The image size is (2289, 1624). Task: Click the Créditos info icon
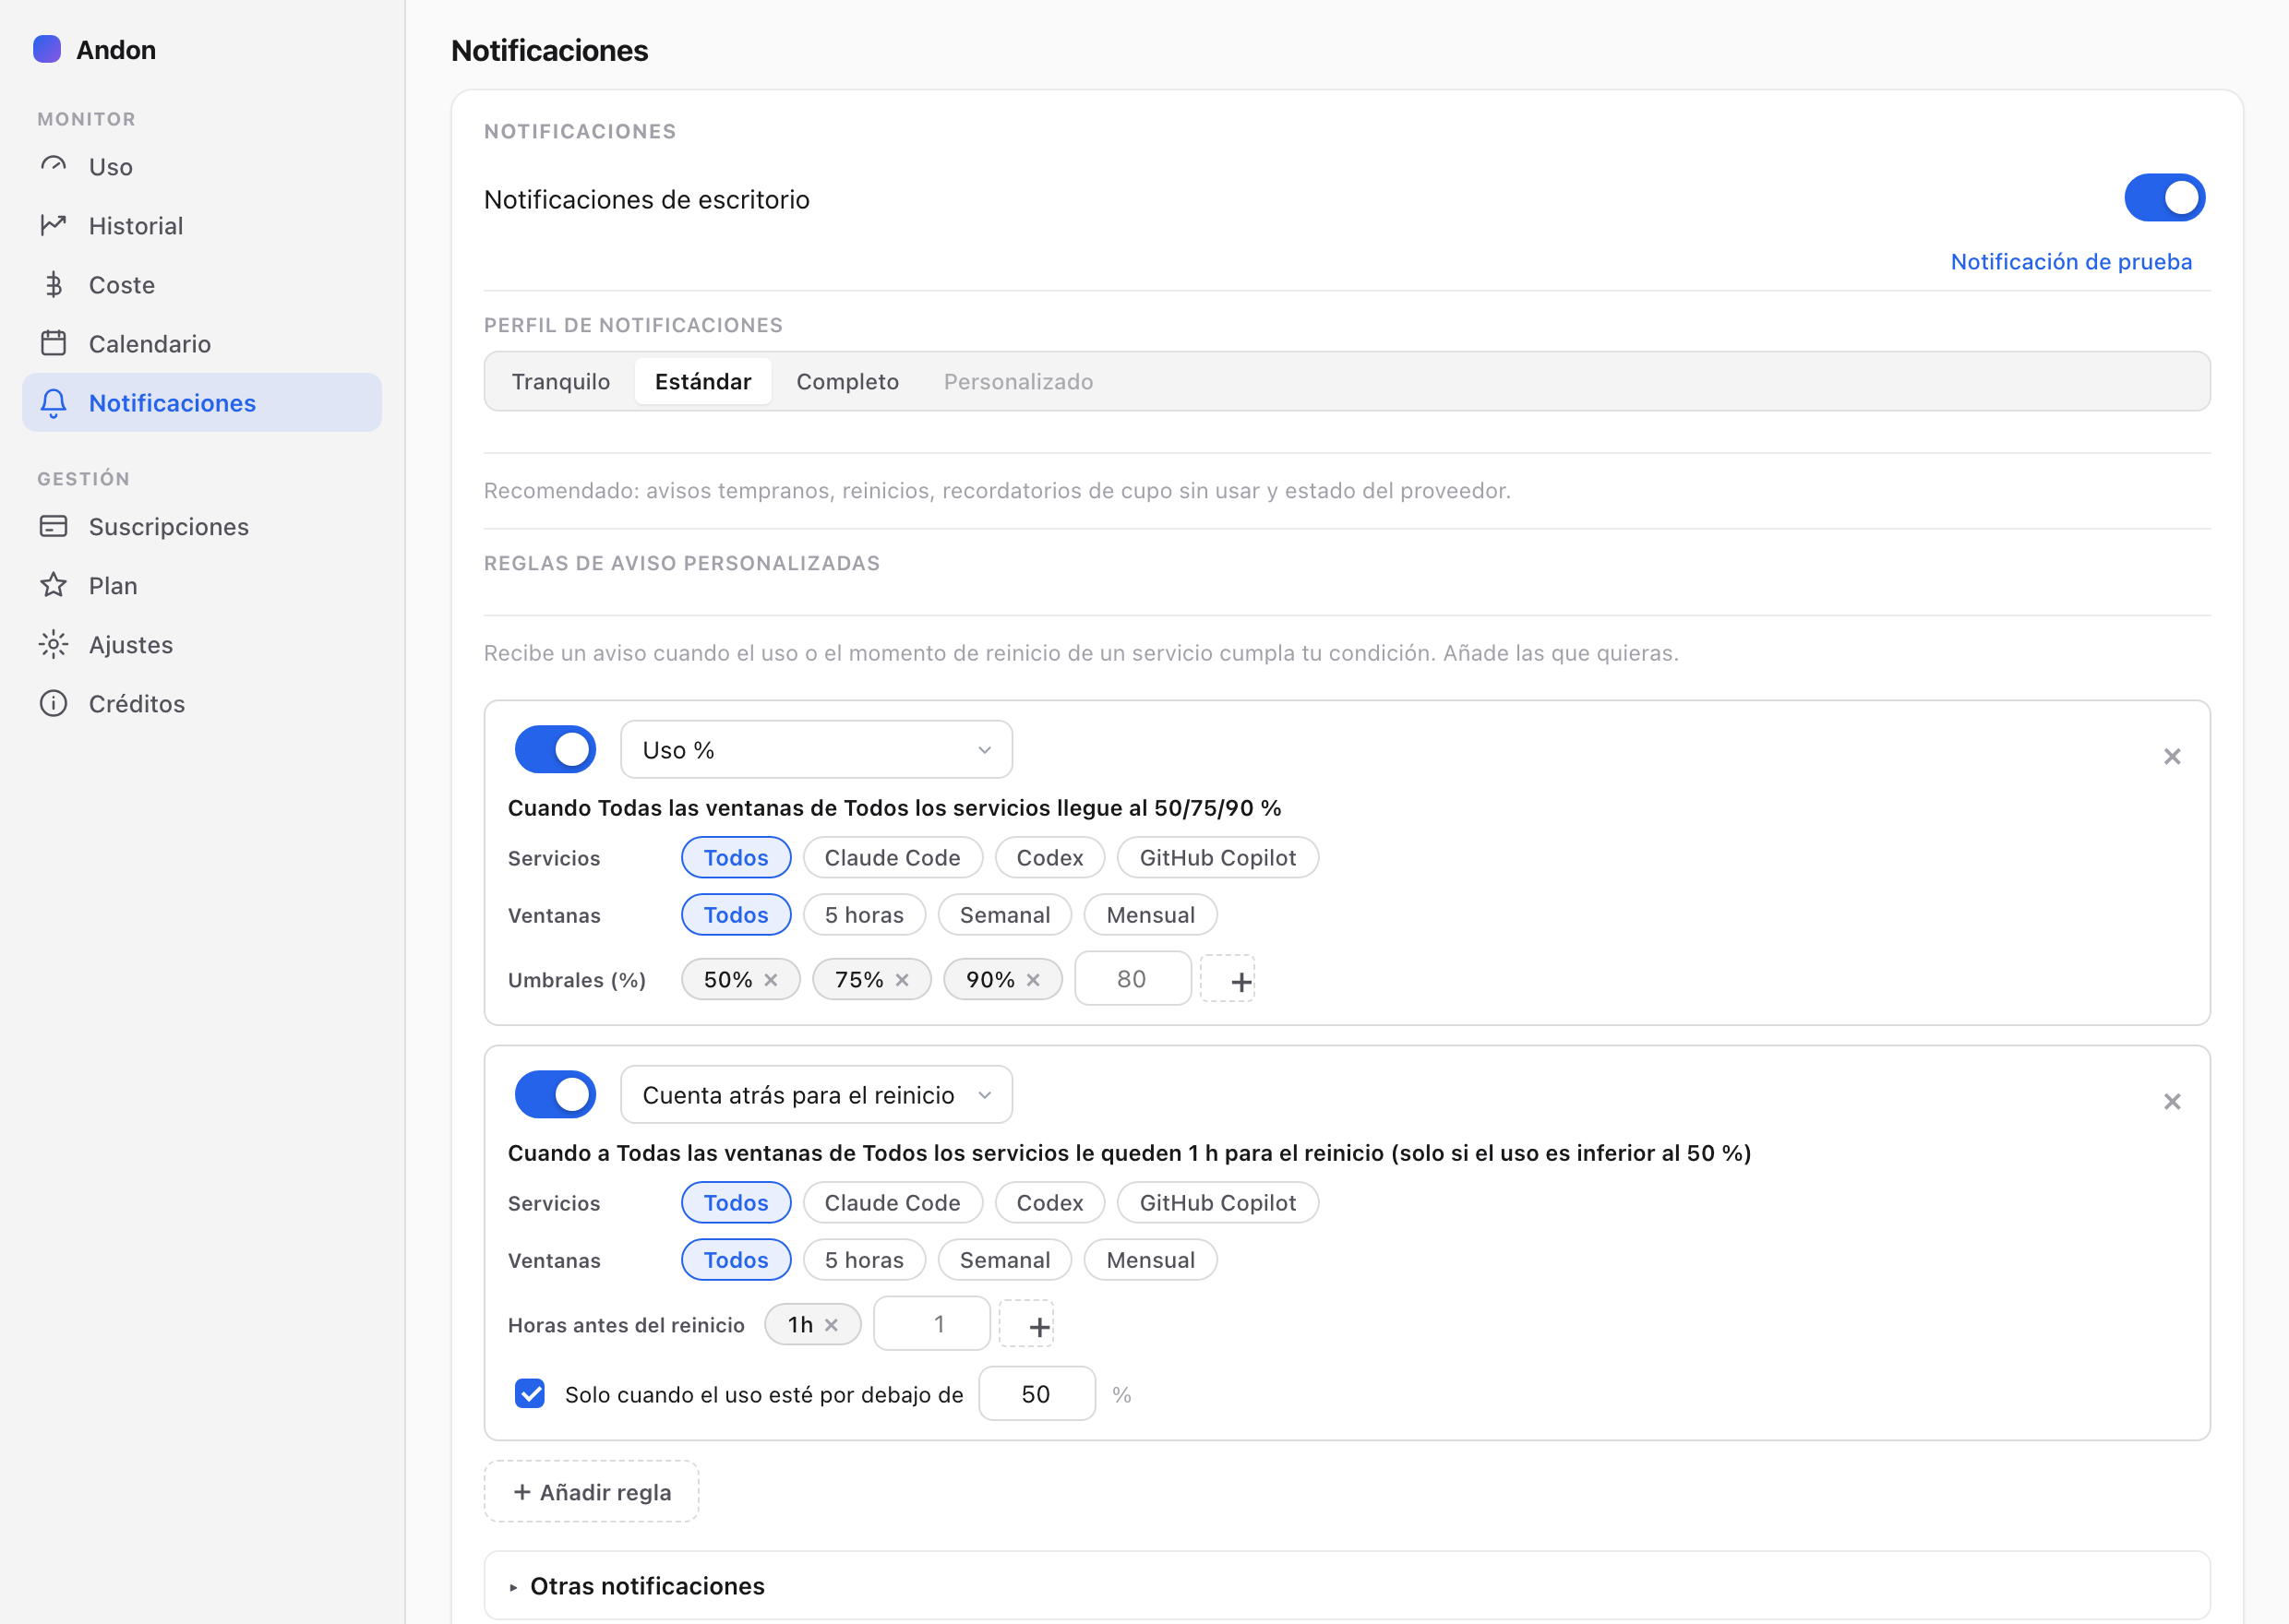(53, 703)
